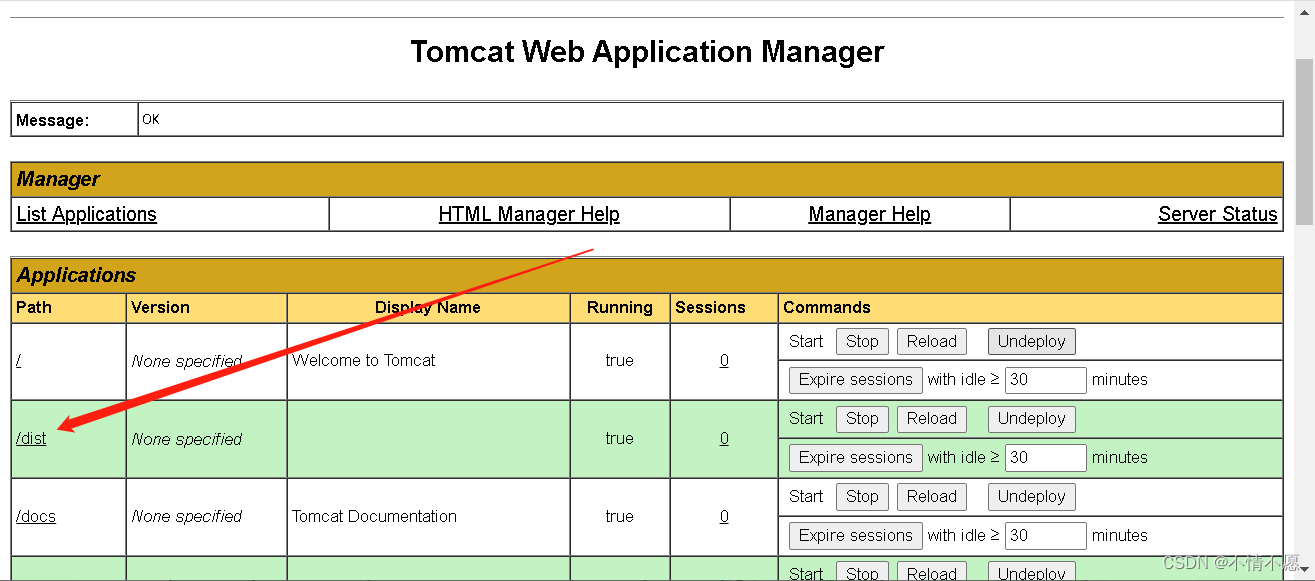This screenshot has width=1315, height=581.
Task: Open HTML Manager Help link
Action: [x=529, y=214]
